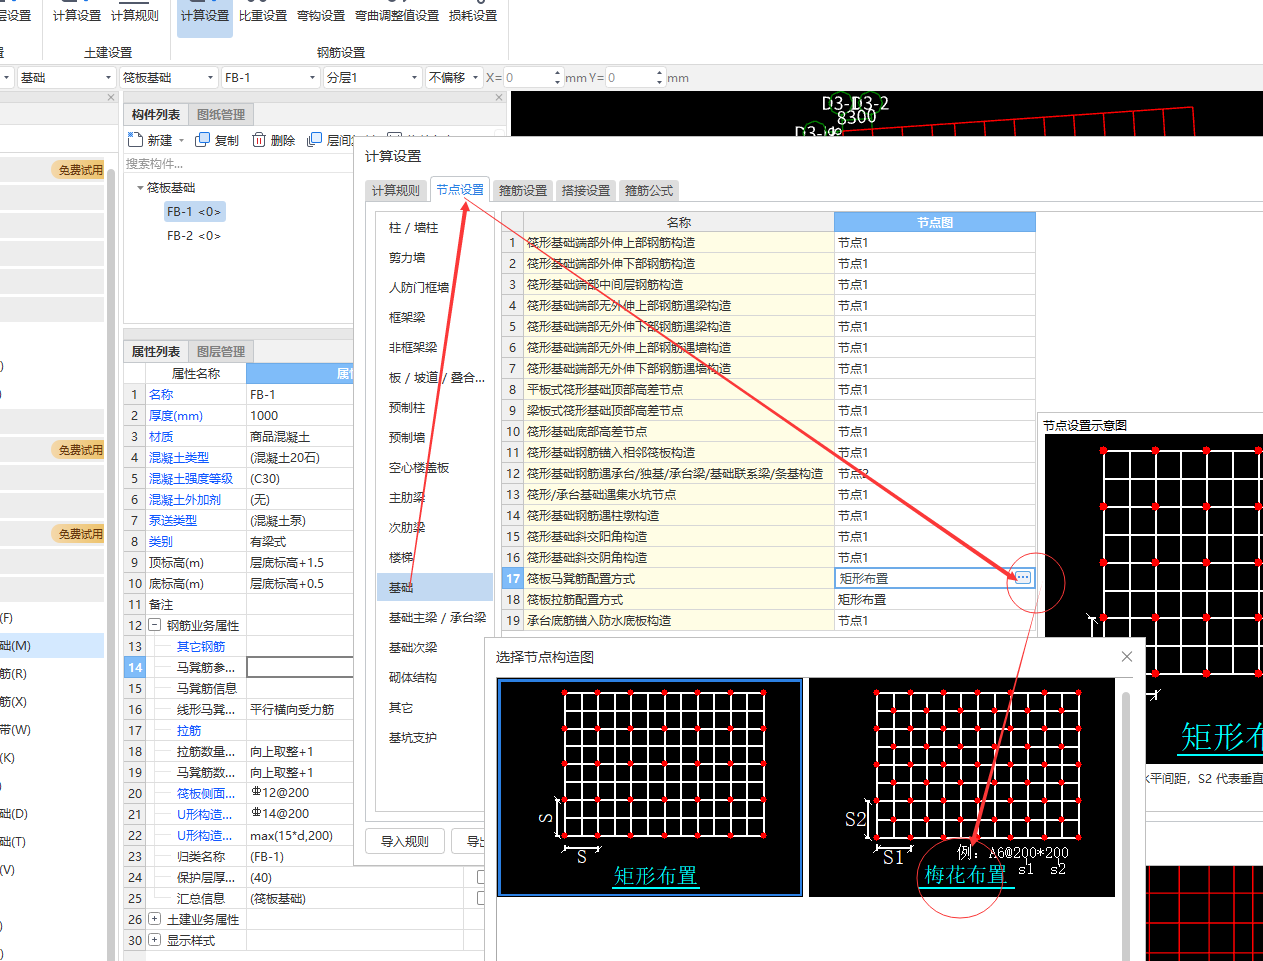Click the 筏板拉筋配置方式 row name
Image resolution: width=1263 pixels, height=961 pixels.
tap(575, 600)
